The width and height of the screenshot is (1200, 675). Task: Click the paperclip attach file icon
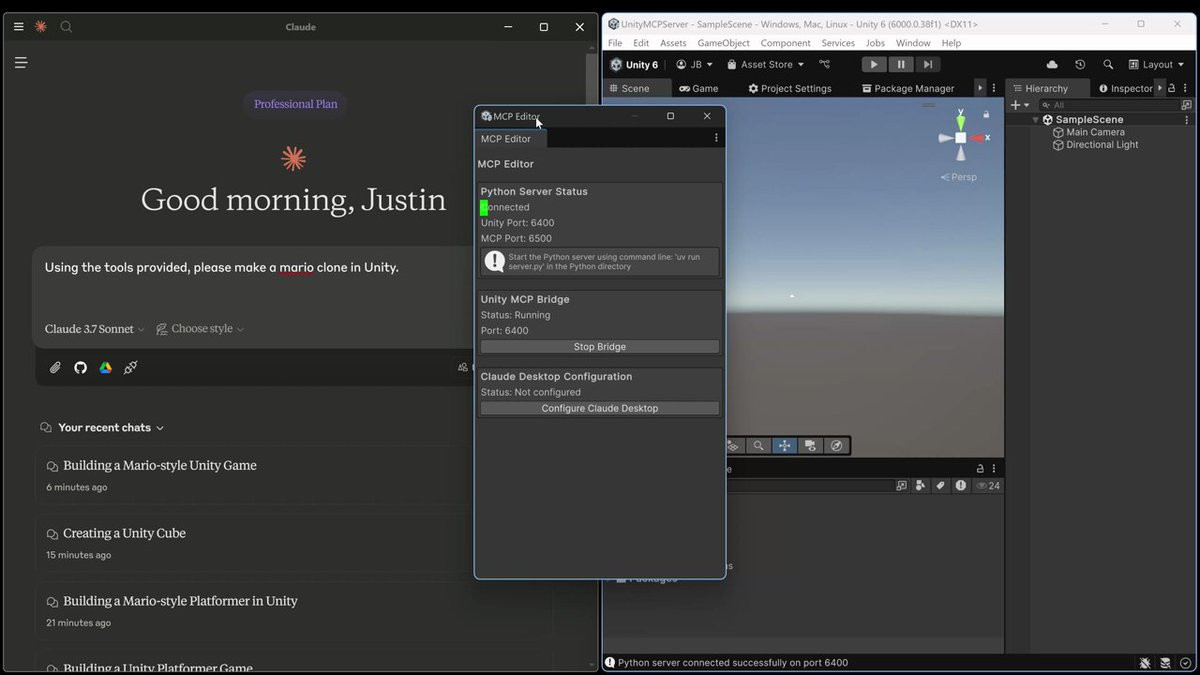pos(55,368)
